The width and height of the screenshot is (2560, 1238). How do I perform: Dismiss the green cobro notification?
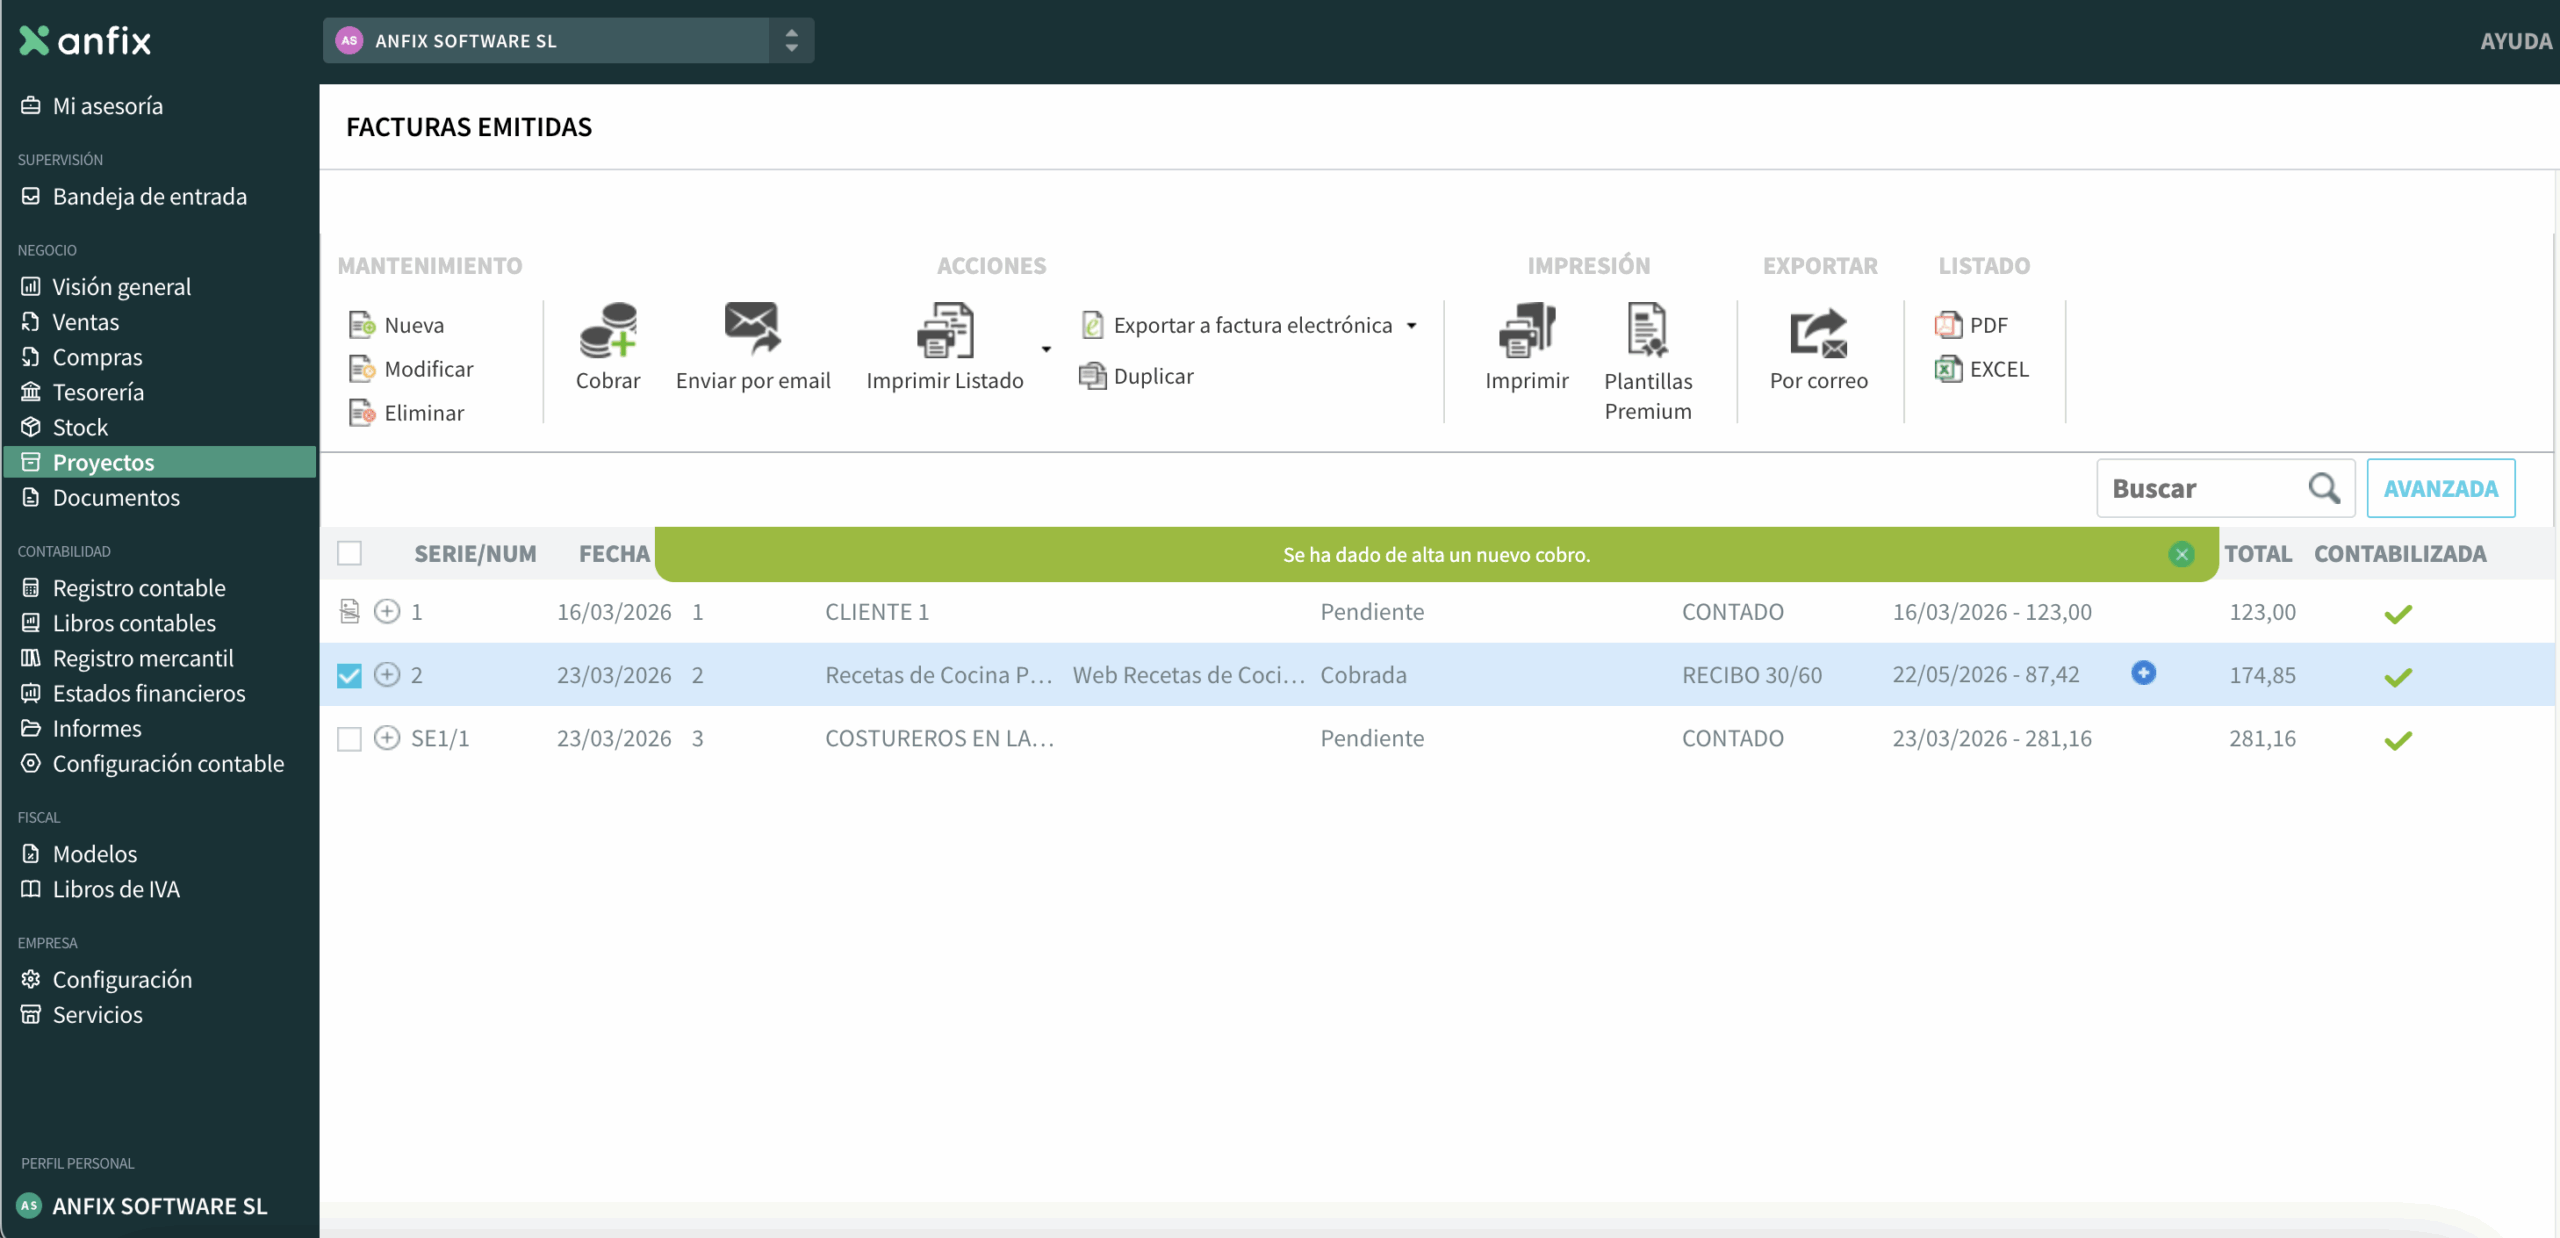2181,554
